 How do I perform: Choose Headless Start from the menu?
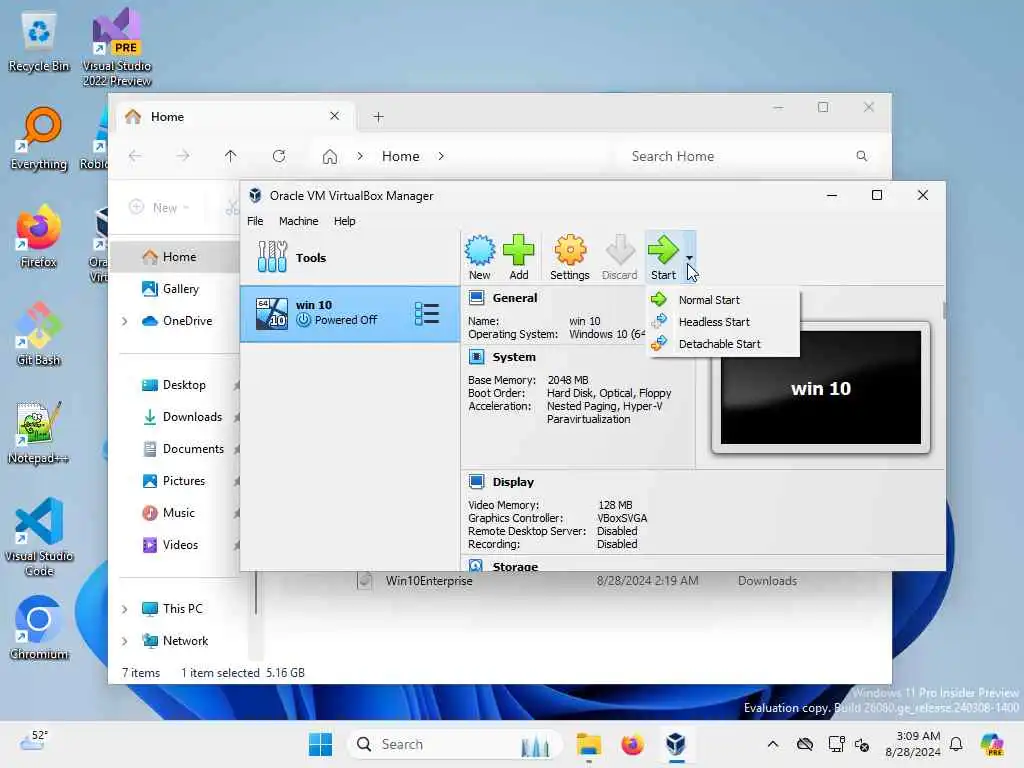[x=714, y=322]
